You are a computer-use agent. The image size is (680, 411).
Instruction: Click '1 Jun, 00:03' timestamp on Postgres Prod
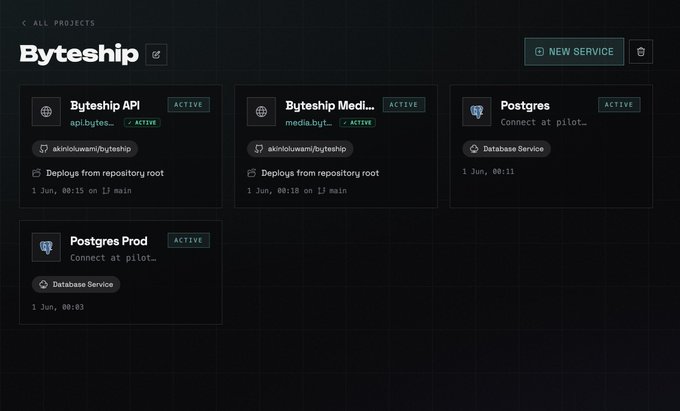58,307
